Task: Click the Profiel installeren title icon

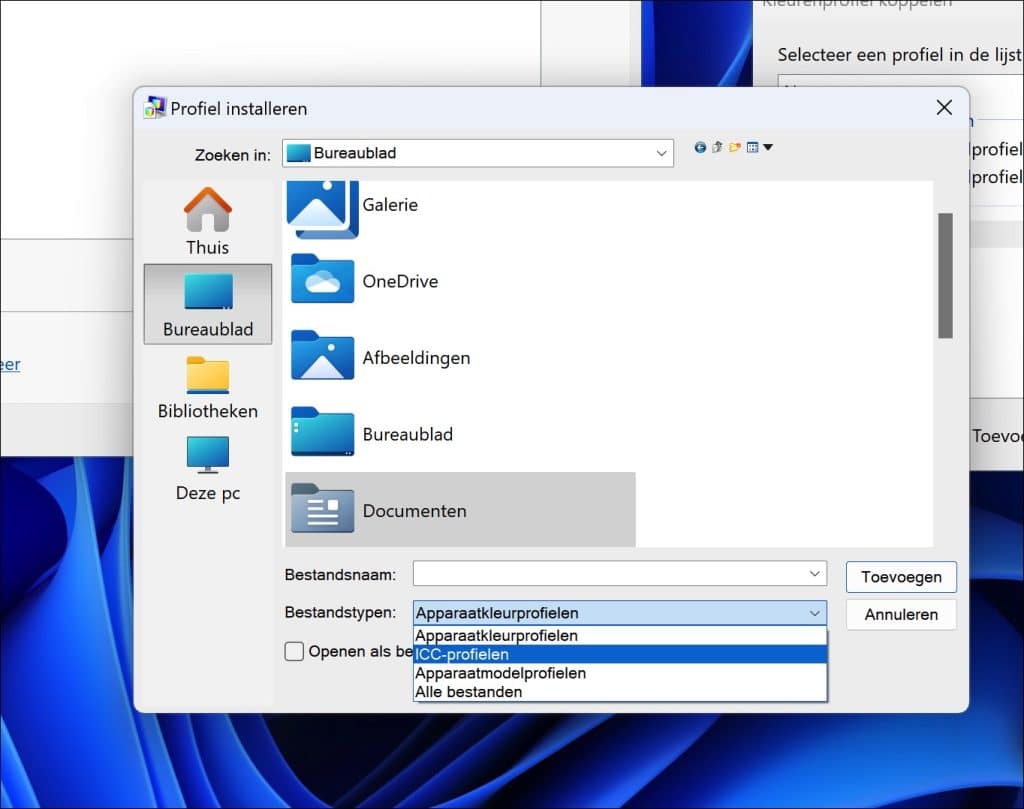Action: point(155,108)
